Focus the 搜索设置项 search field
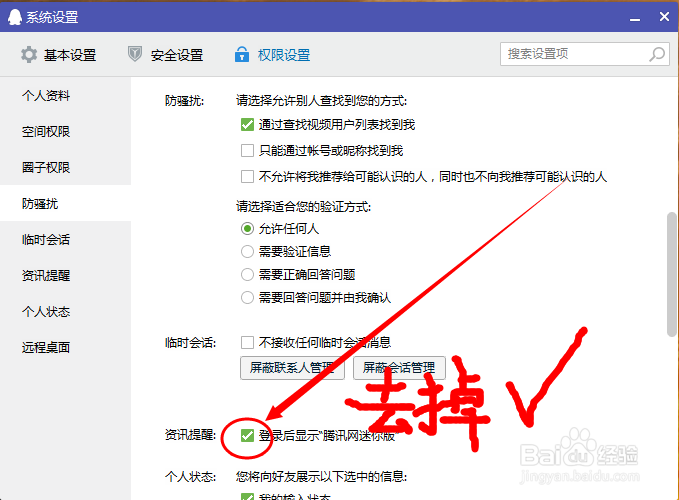 click(x=585, y=54)
